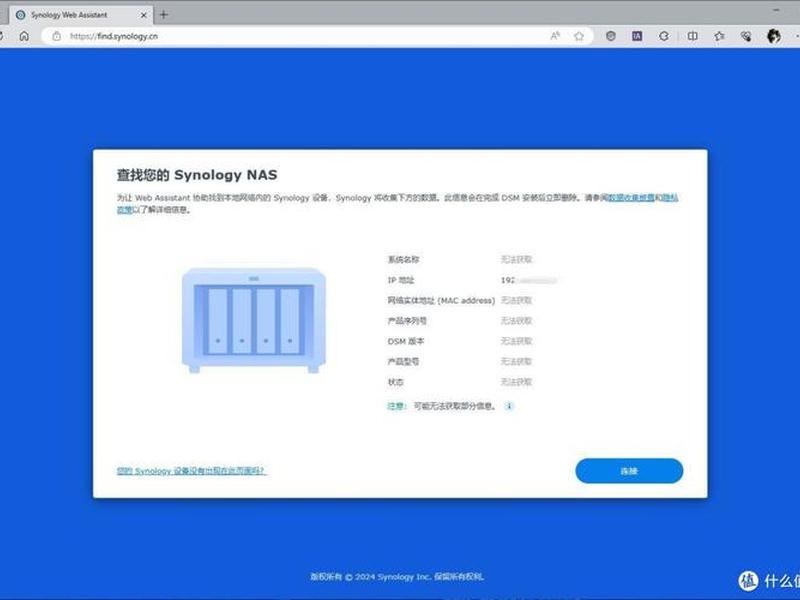Close the Synology Web Assistant tab
Image resolution: width=800 pixels, height=600 pixels.
pyautogui.click(x=143, y=15)
